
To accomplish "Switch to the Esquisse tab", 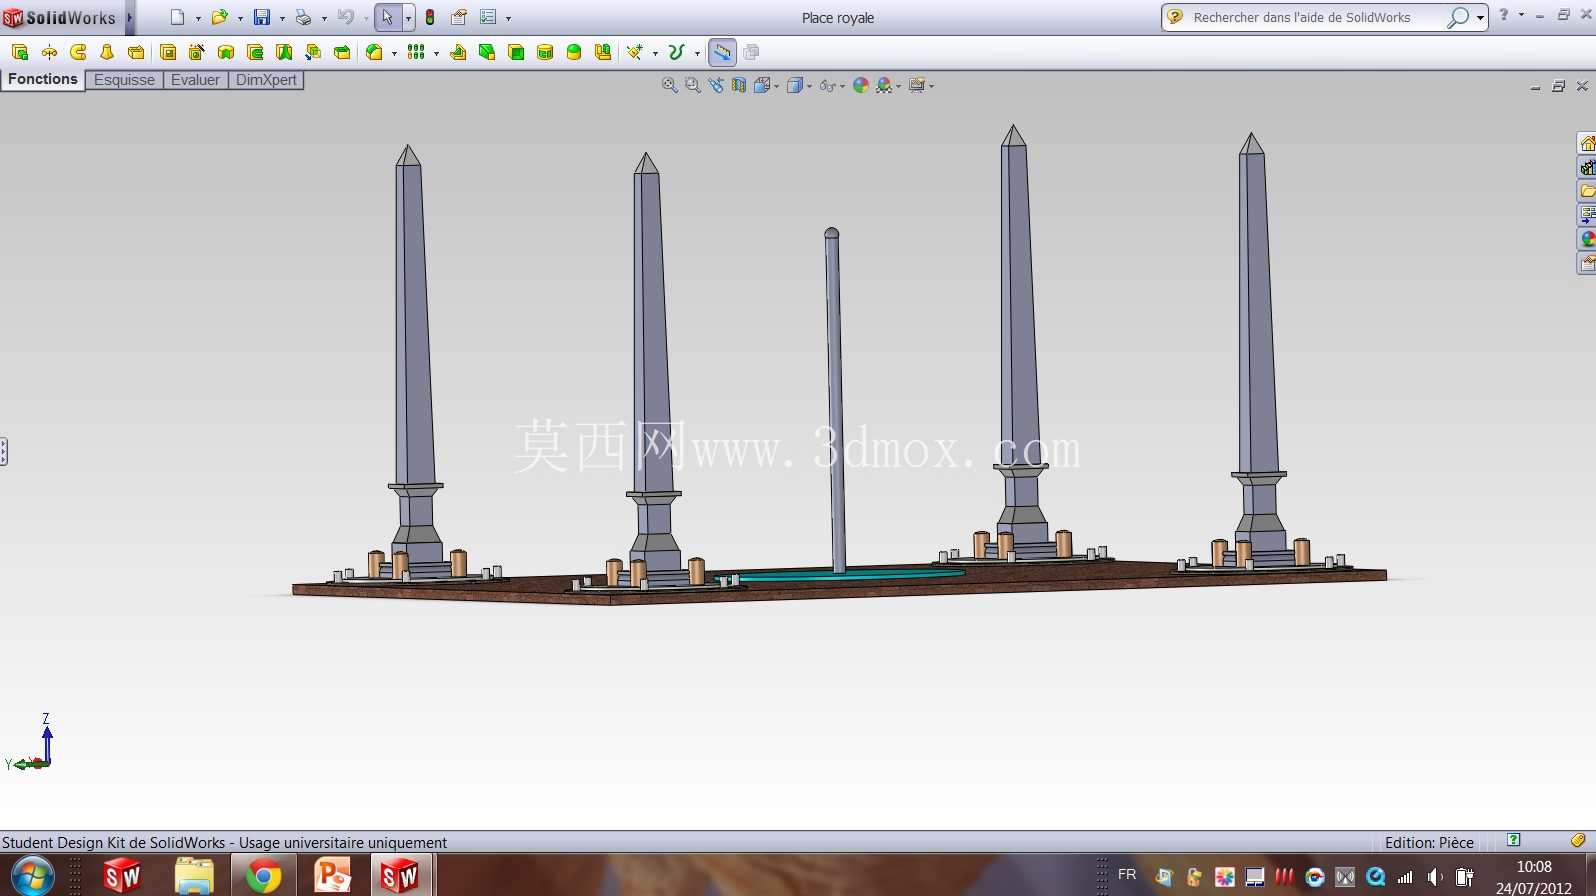I will point(124,80).
